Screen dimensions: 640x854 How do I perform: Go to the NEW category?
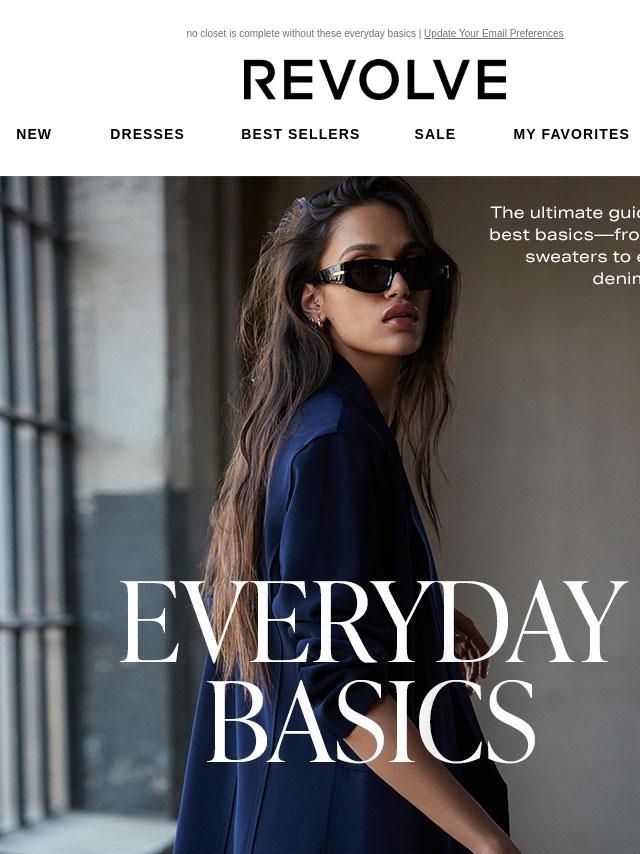click(x=34, y=134)
